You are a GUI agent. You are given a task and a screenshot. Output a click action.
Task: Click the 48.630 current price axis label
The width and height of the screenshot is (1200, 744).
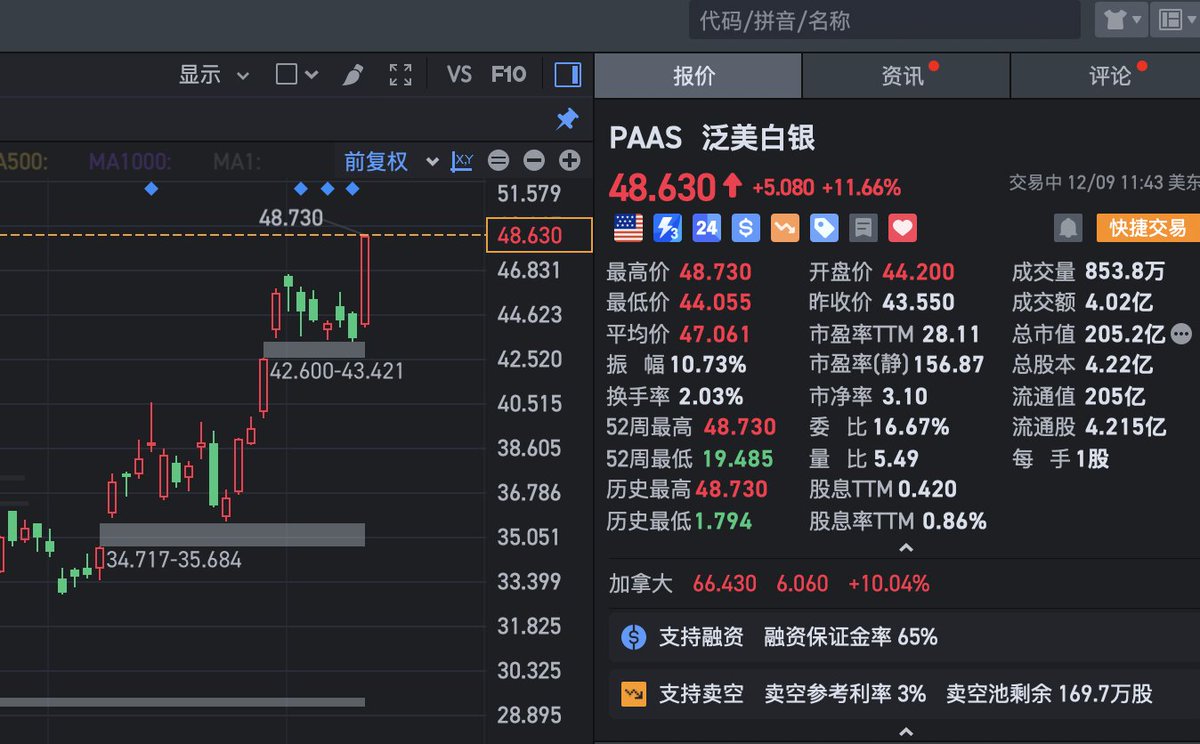538,235
